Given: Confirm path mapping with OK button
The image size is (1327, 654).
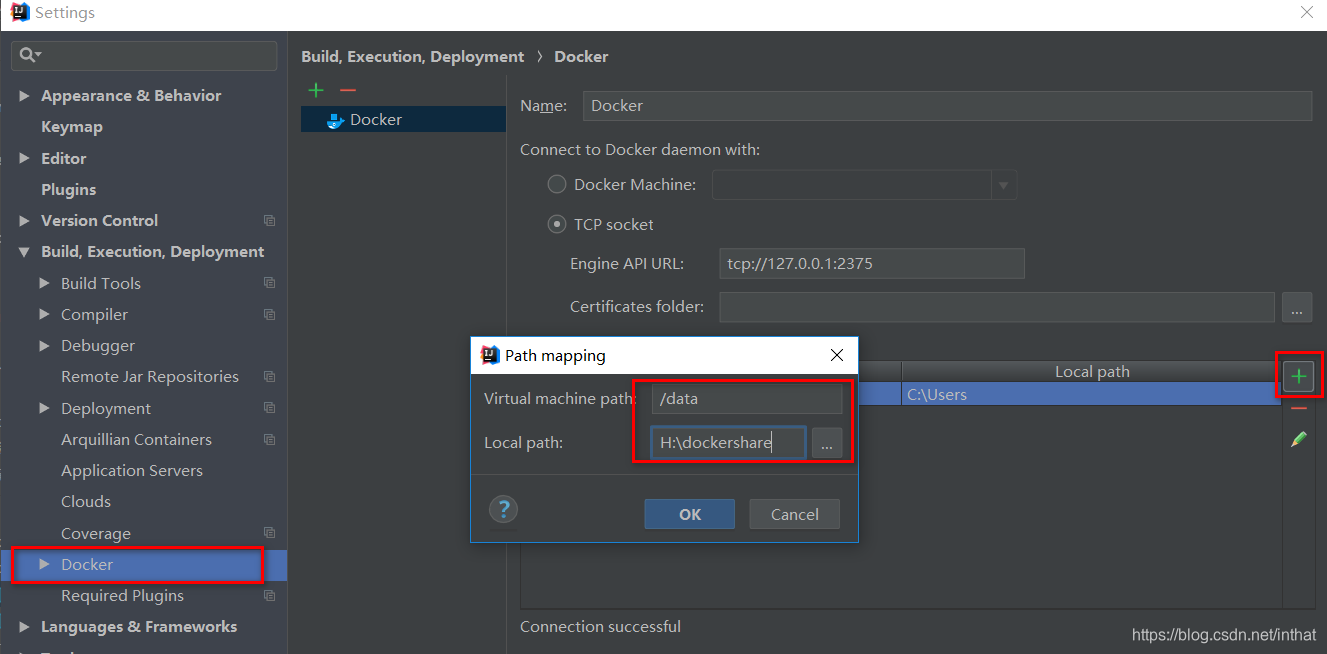Looking at the screenshot, I should [x=690, y=514].
